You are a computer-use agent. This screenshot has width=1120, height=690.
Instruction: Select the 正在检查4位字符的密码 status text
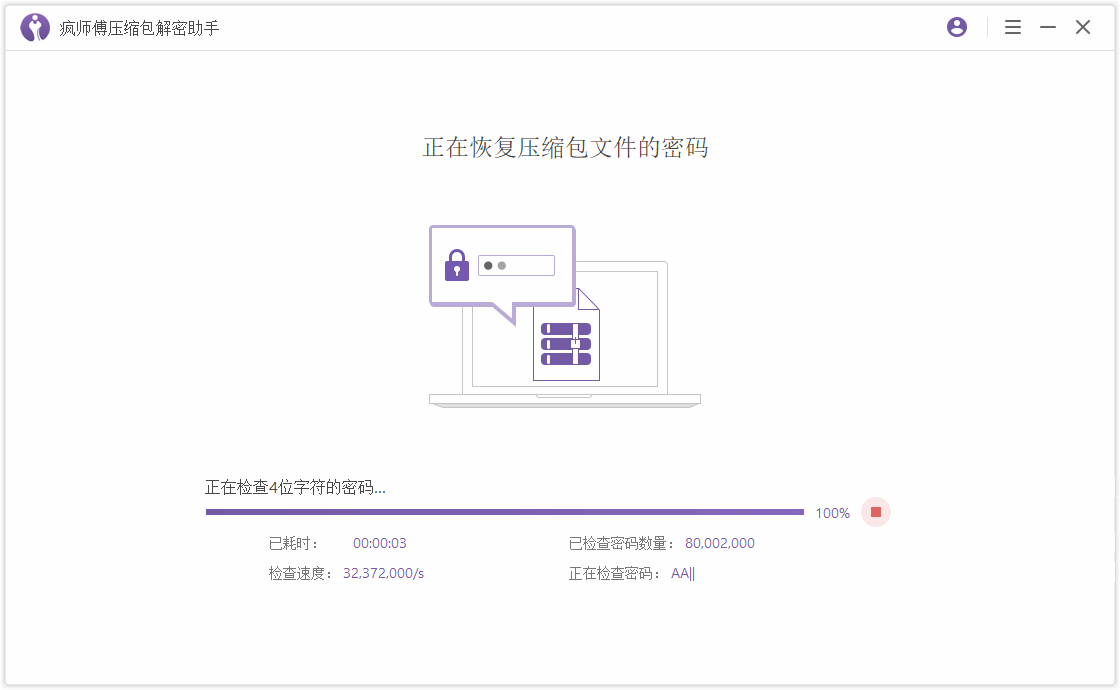(x=295, y=487)
